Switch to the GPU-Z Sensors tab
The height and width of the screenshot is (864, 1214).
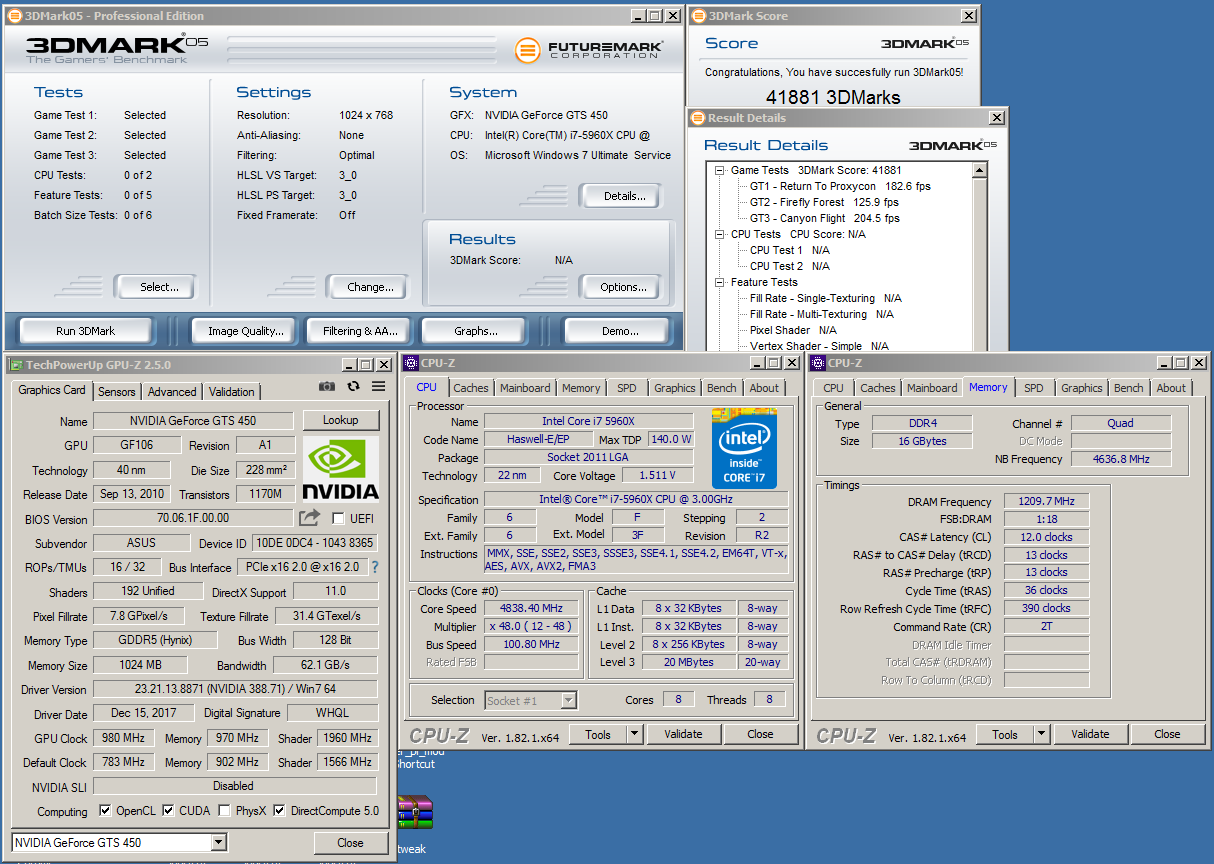pos(117,392)
